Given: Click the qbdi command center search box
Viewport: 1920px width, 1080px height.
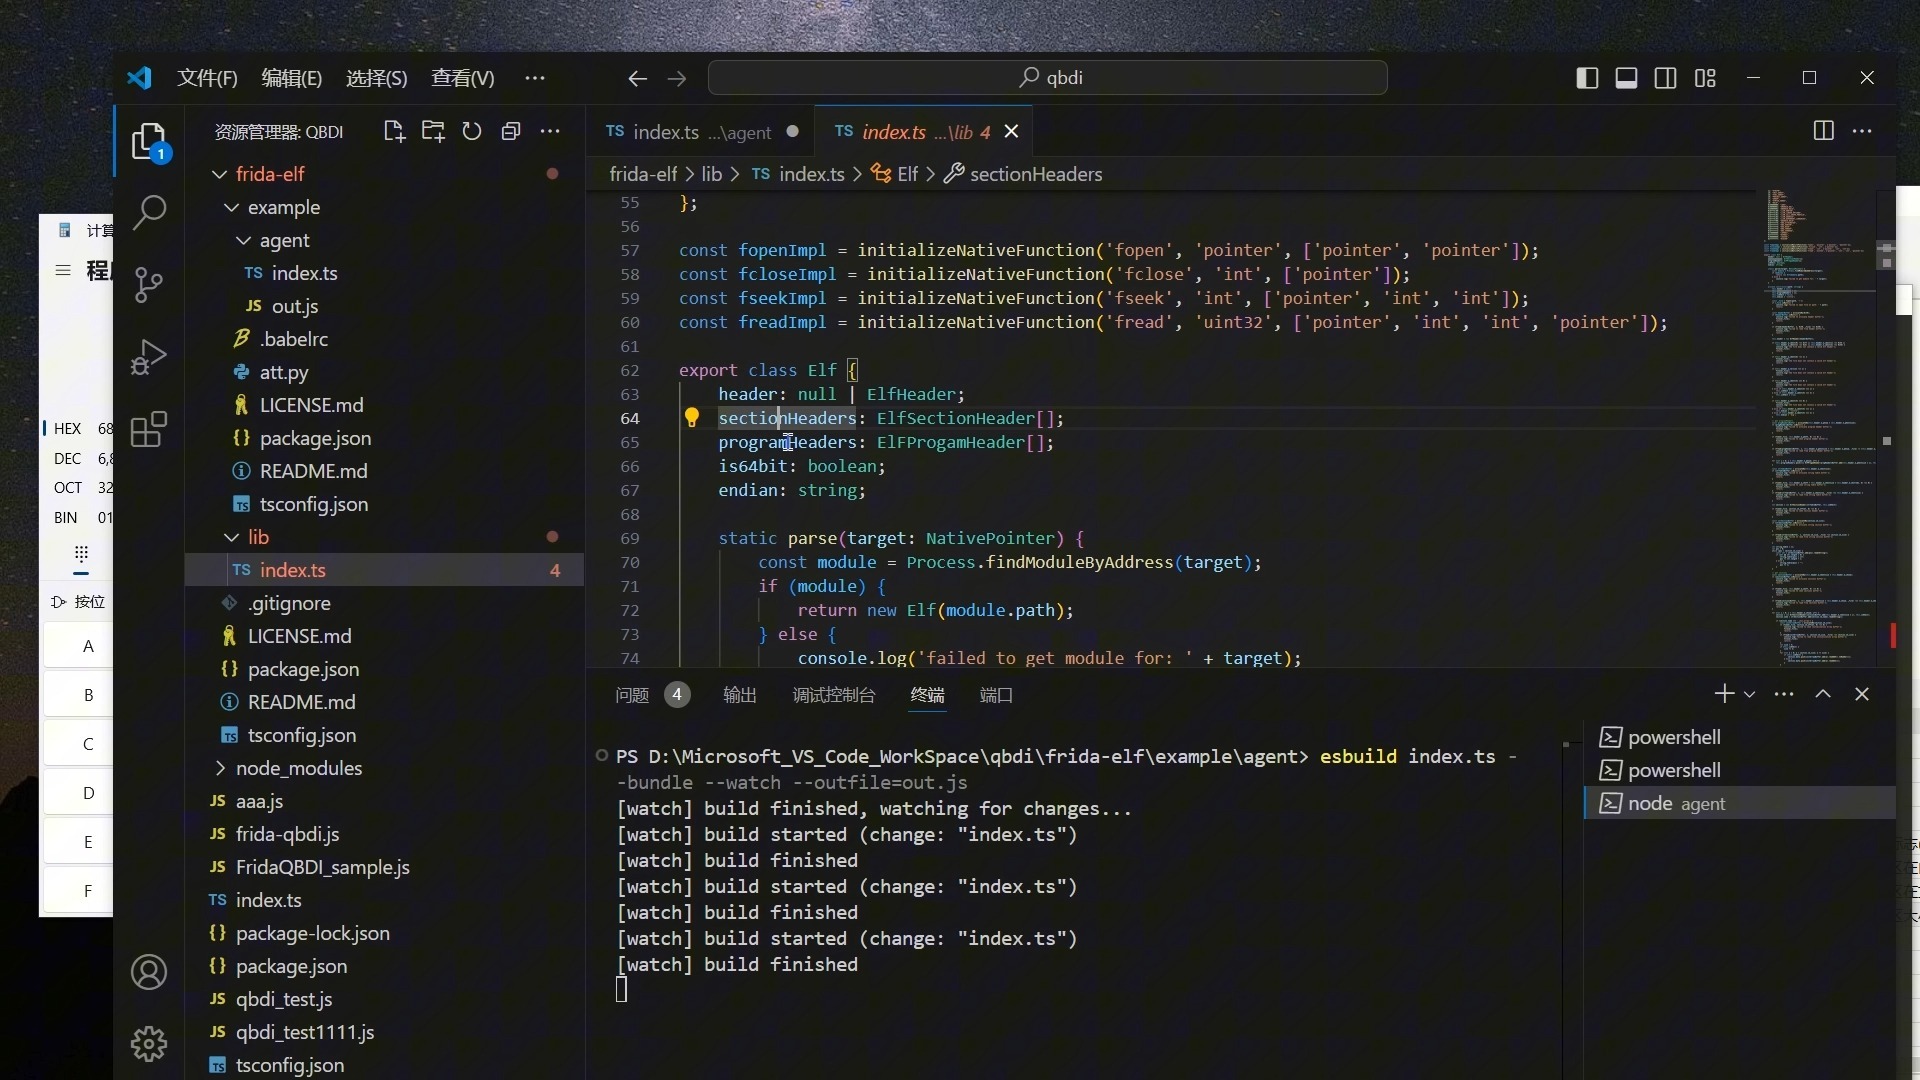Looking at the screenshot, I should pyautogui.click(x=1047, y=78).
